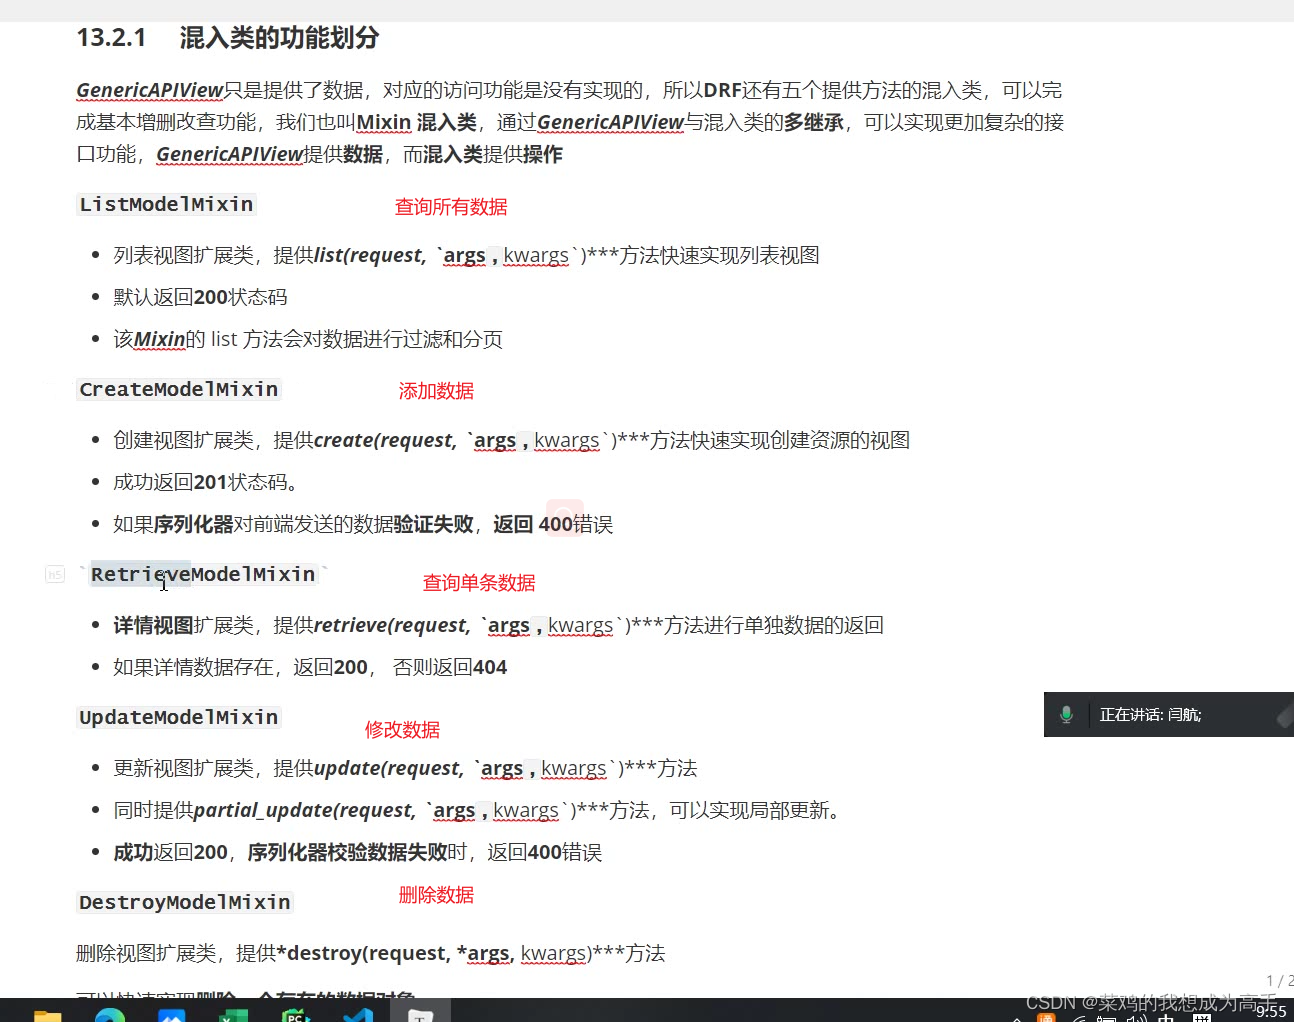Toggle the Chinese input mode indicator 中
Image resolution: width=1294 pixels, height=1022 pixels.
click(x=1167, y=1018)
